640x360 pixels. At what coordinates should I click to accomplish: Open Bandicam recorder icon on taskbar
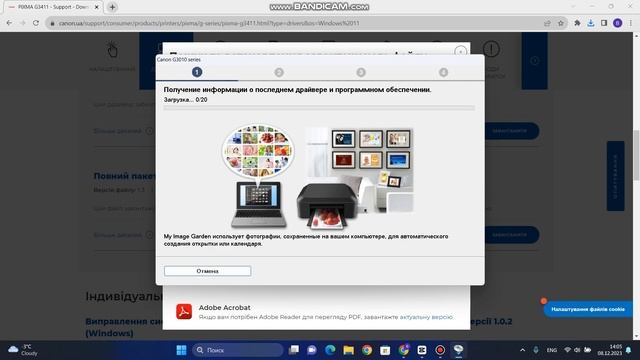pyautogui.click(x=440, y=350)
